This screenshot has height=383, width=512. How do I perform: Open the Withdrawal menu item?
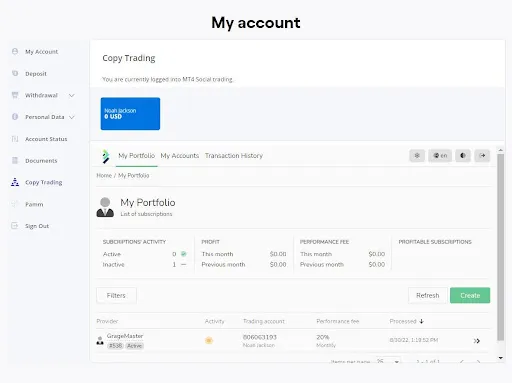pos(41,95)
